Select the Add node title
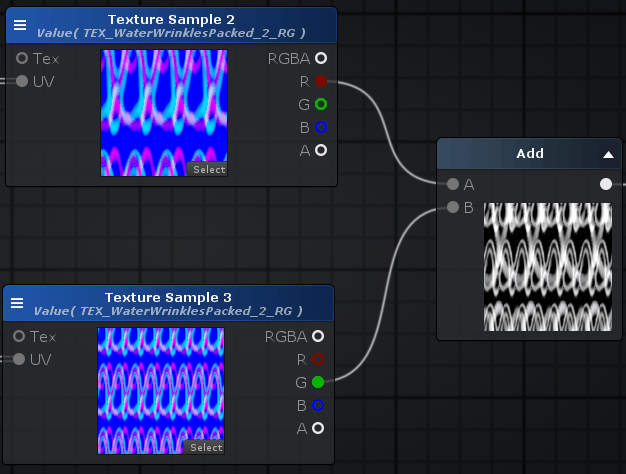 (x=530, y=153)
